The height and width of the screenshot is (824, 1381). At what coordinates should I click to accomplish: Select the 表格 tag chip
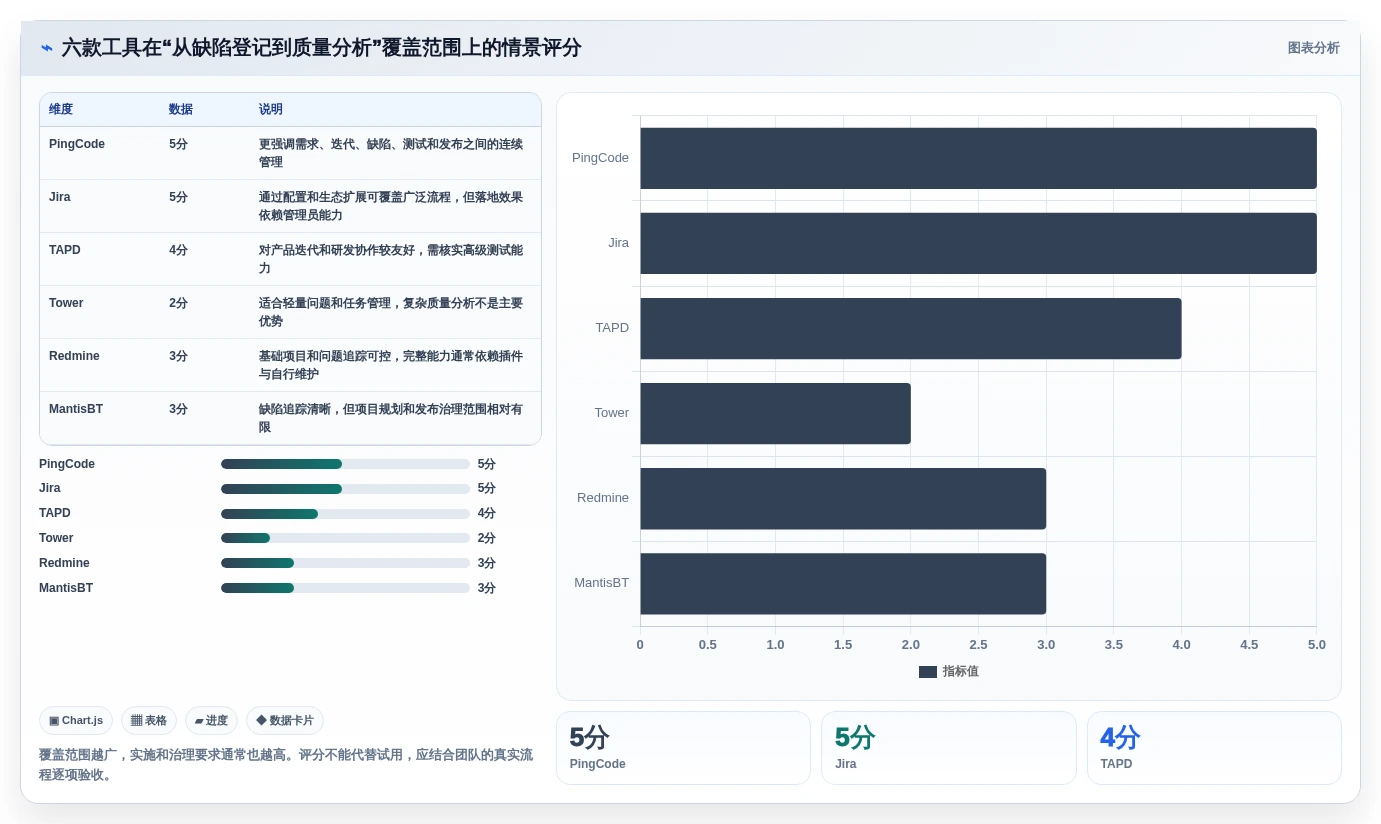click(x=149, y=720)
